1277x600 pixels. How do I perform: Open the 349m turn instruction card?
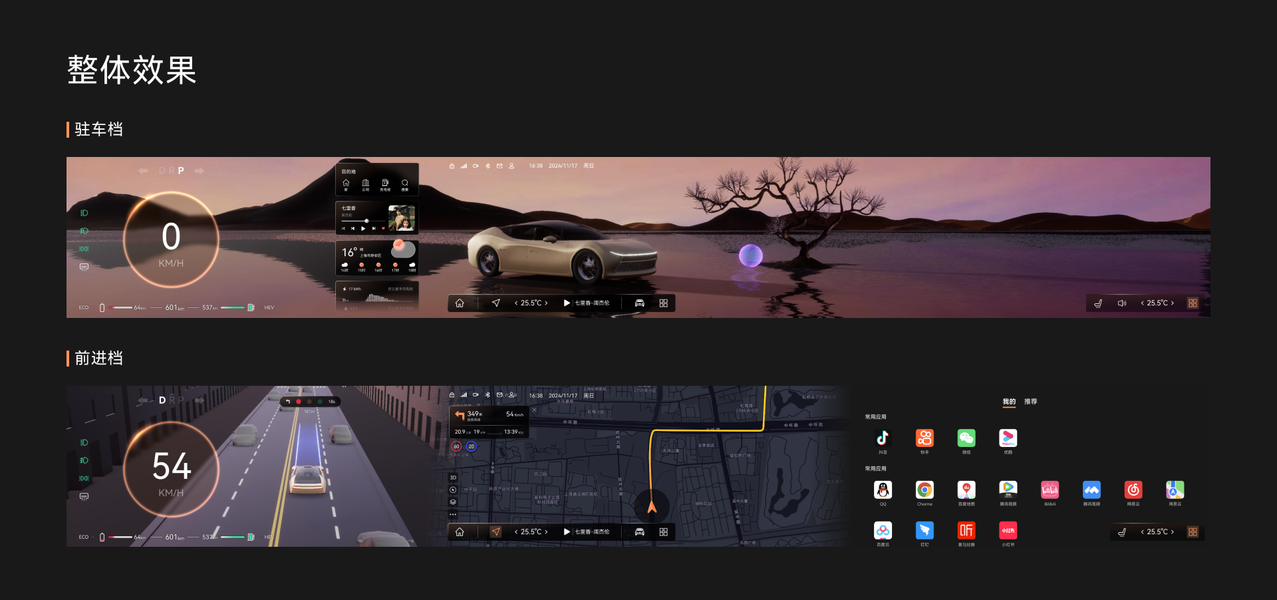(x=489, y=422)
